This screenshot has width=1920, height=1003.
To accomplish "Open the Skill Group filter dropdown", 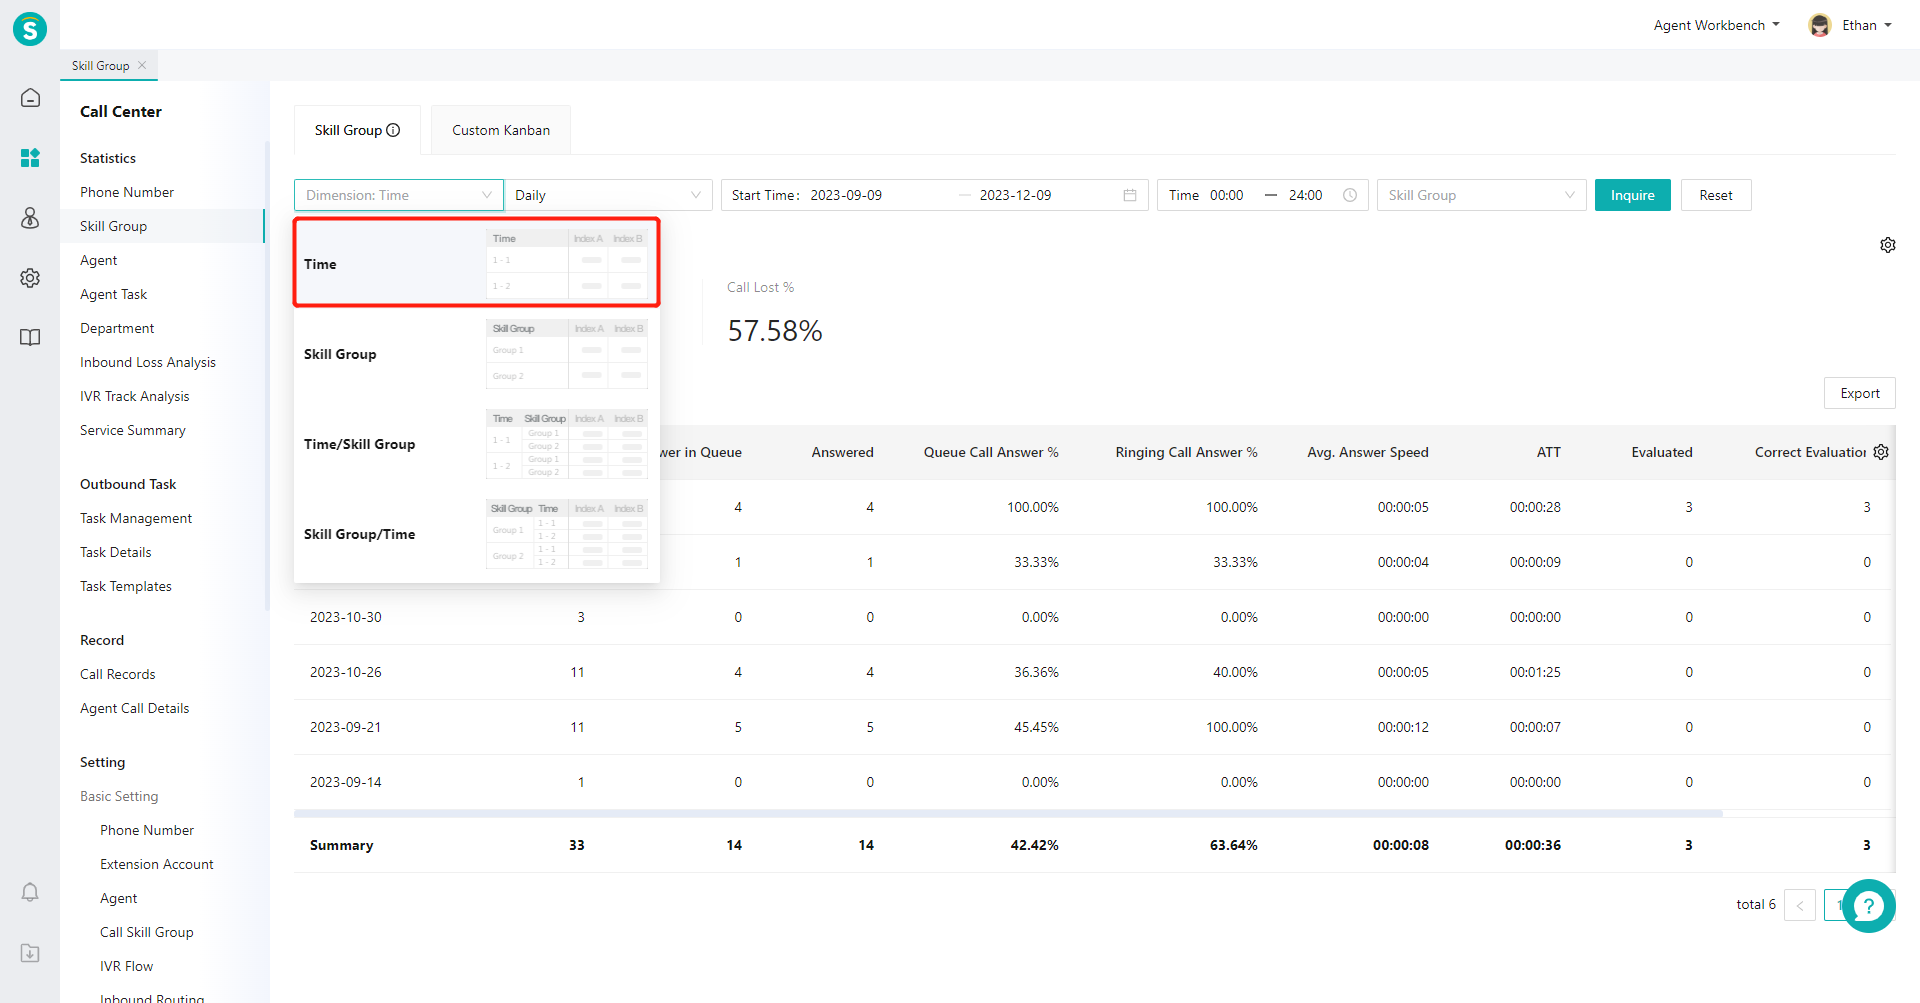I will (1482, 195).
